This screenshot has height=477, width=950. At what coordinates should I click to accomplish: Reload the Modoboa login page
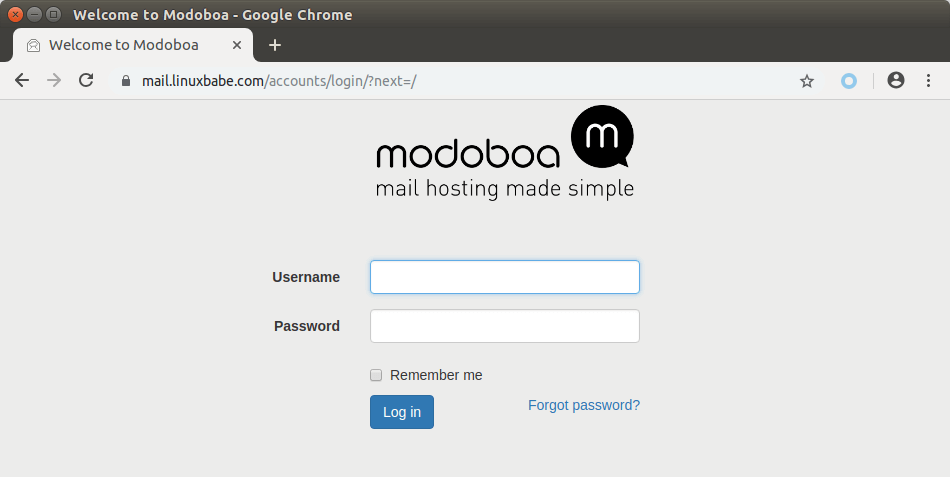pyautogui.click(x=86, y=81)
